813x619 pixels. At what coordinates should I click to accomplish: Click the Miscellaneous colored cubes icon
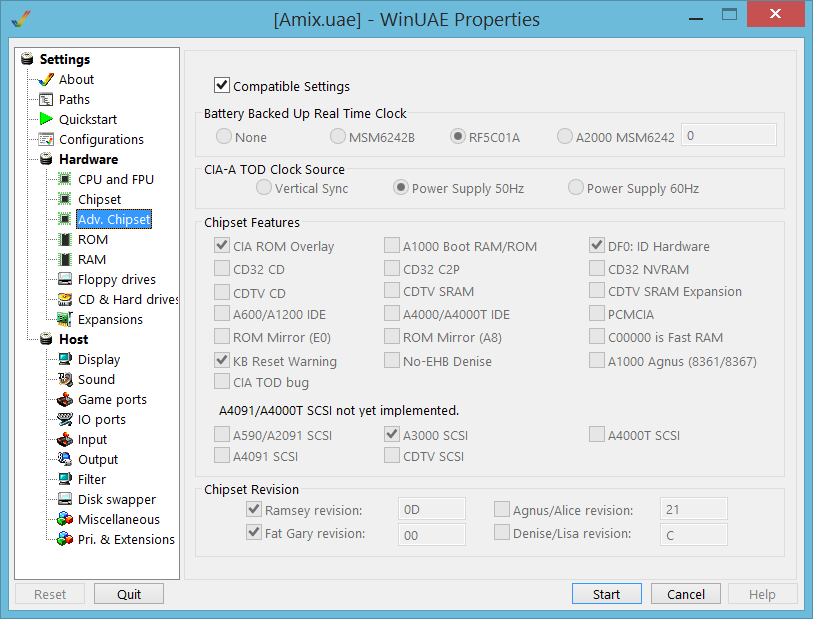(65, 519)
